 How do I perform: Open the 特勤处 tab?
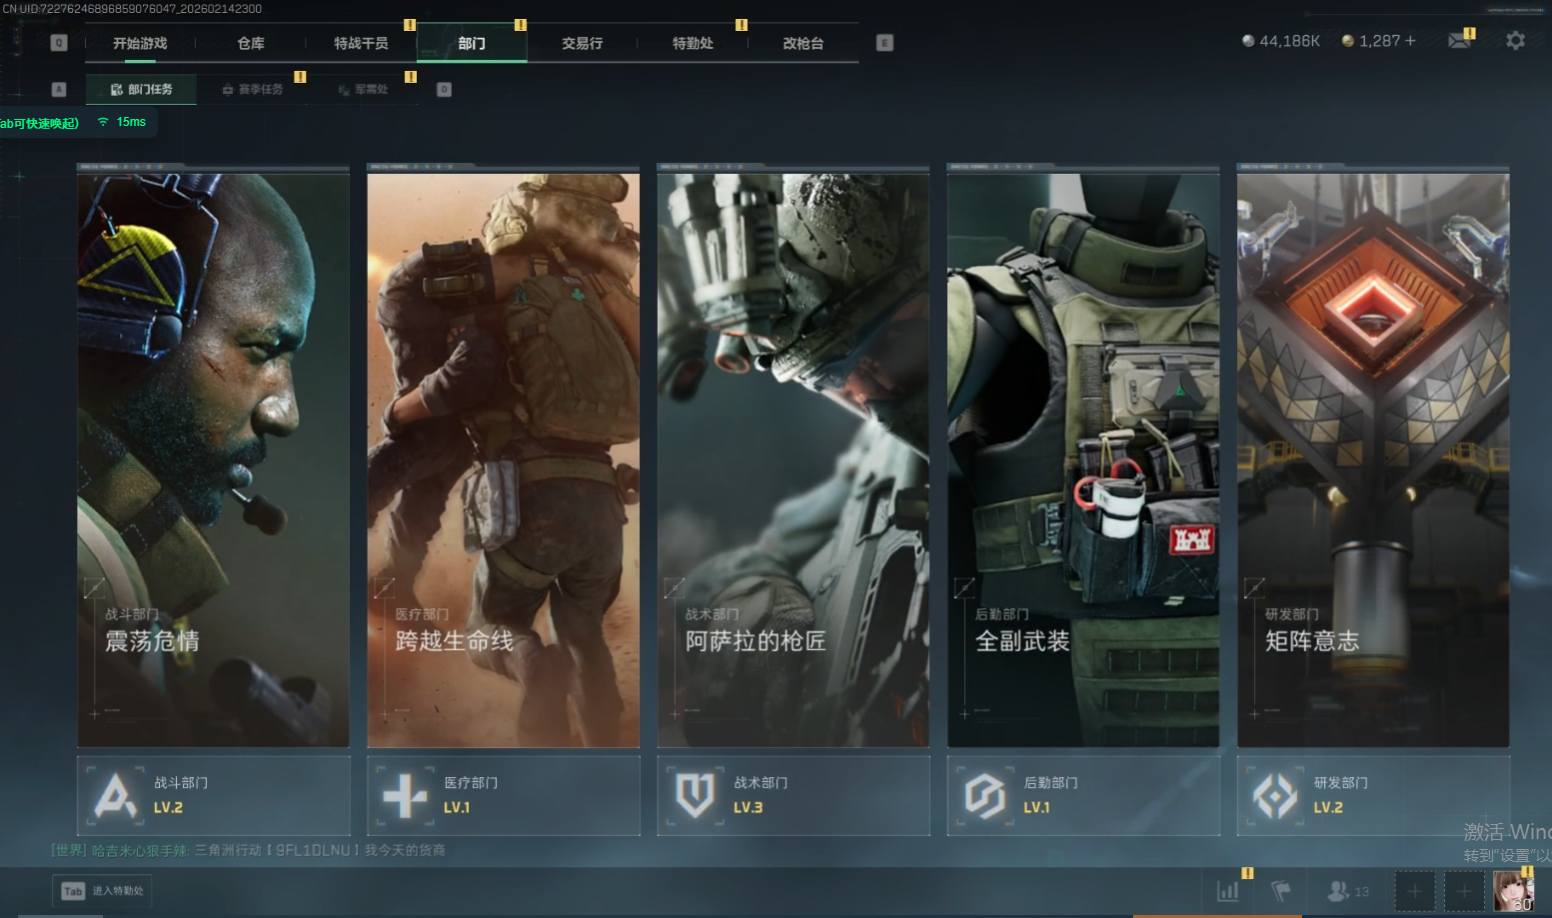click(693, 43)
